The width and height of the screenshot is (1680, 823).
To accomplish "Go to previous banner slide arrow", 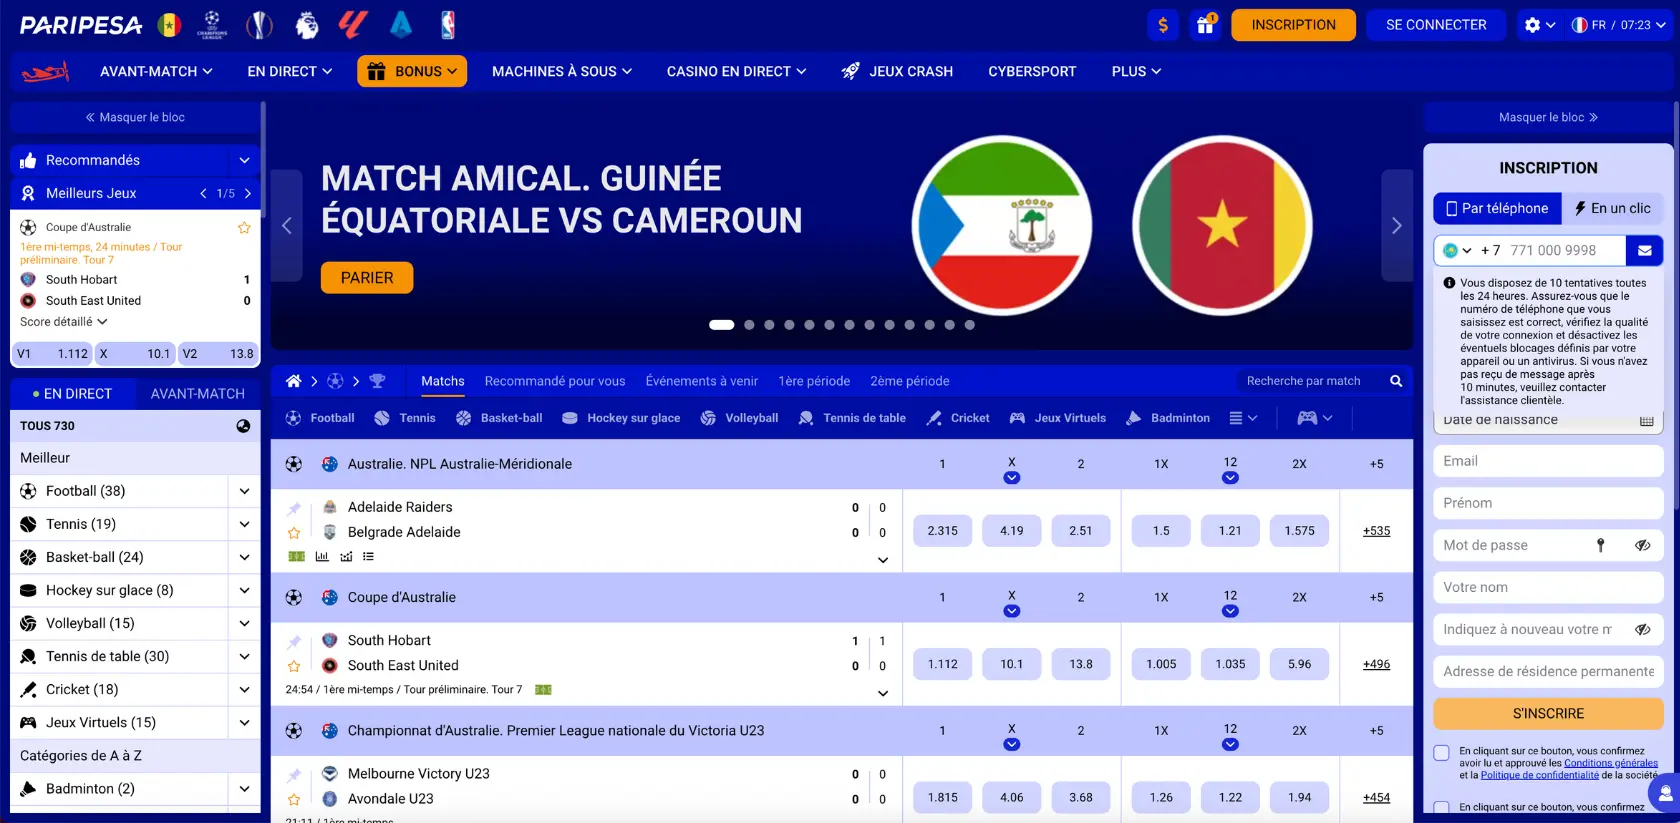I will [287, 226].
